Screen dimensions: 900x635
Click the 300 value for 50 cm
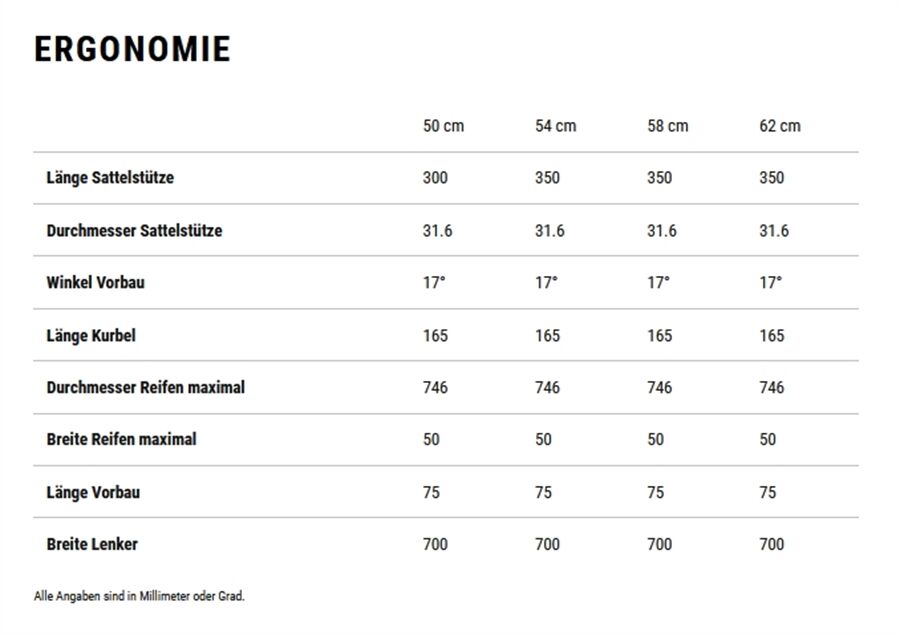point(435,177)
